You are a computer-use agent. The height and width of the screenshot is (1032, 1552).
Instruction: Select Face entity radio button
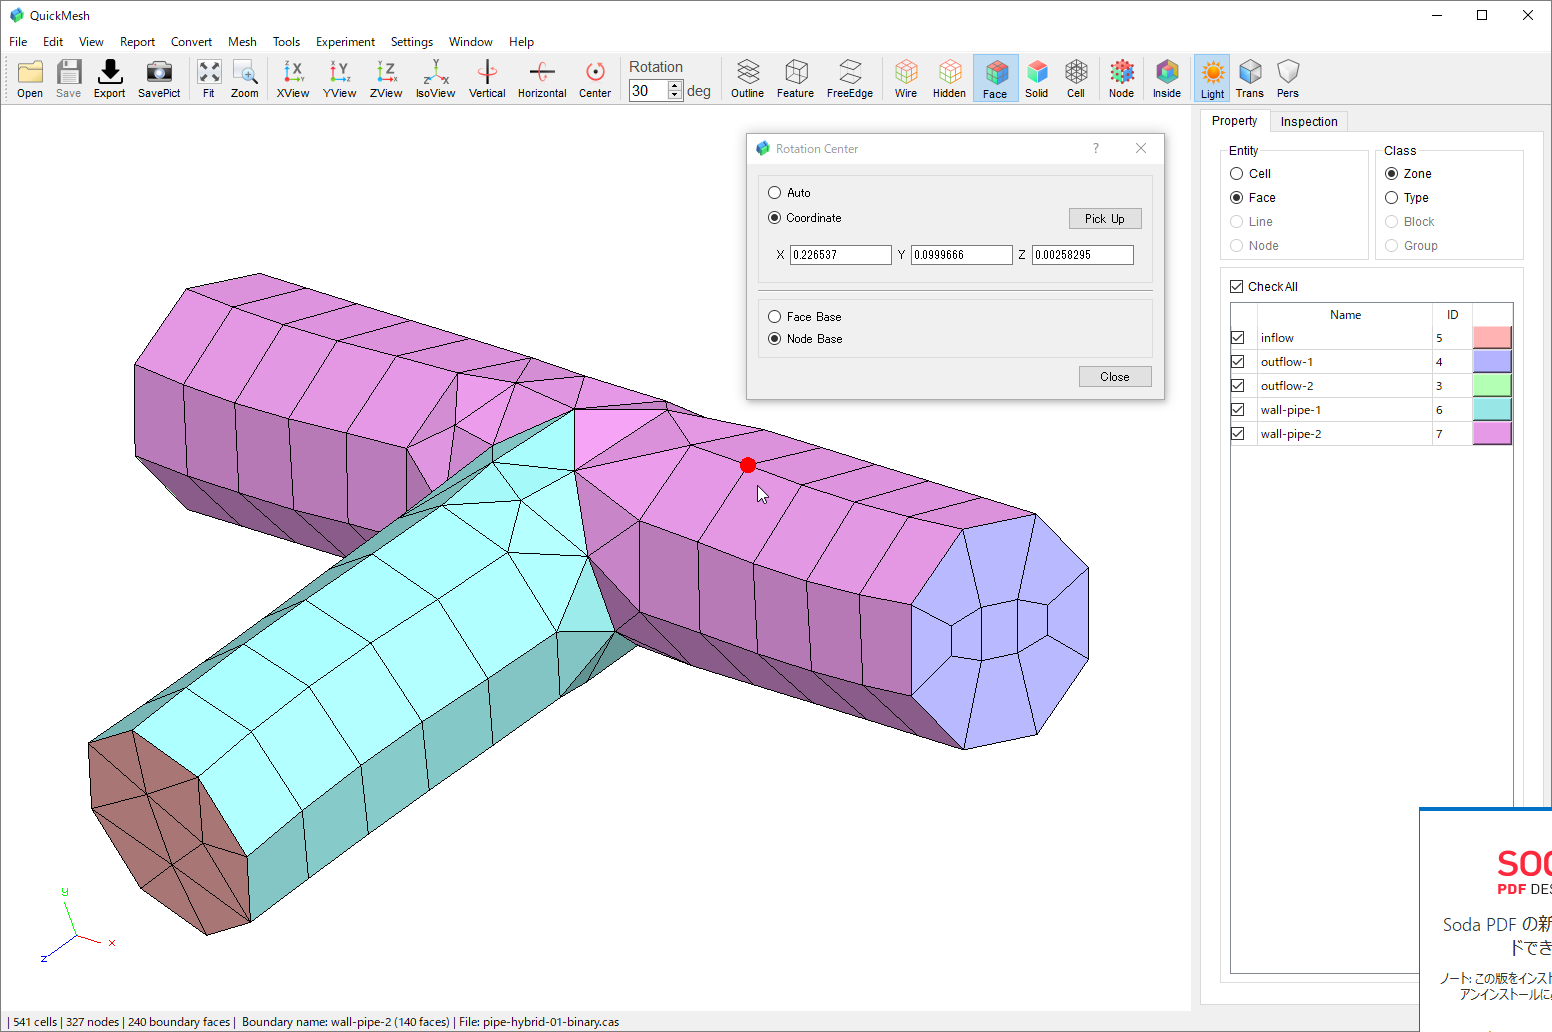pos(1237,198)
